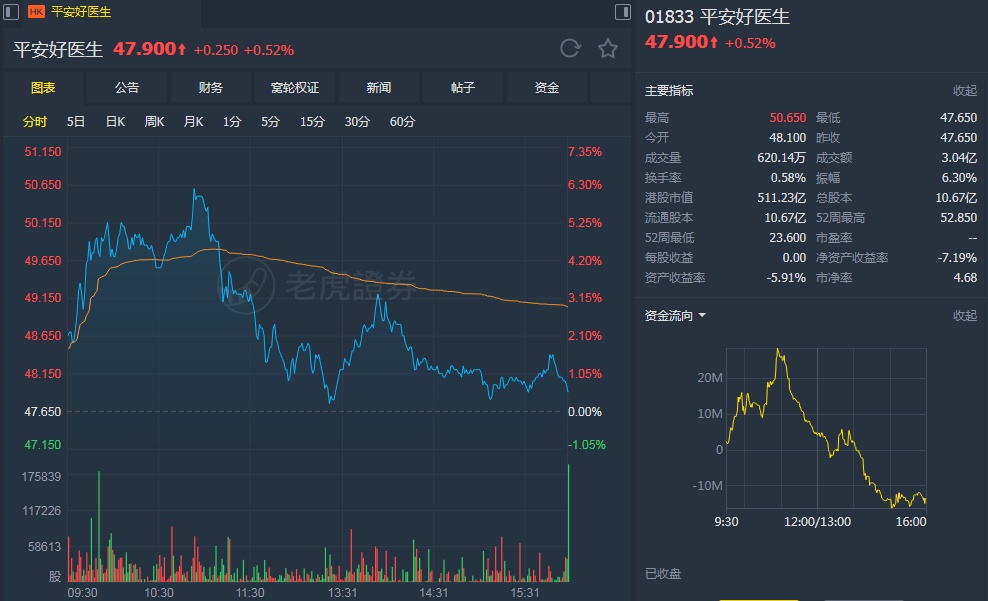Select the 日K chart period
This screenshot has height=601, width=988.
tap(115, 122)
